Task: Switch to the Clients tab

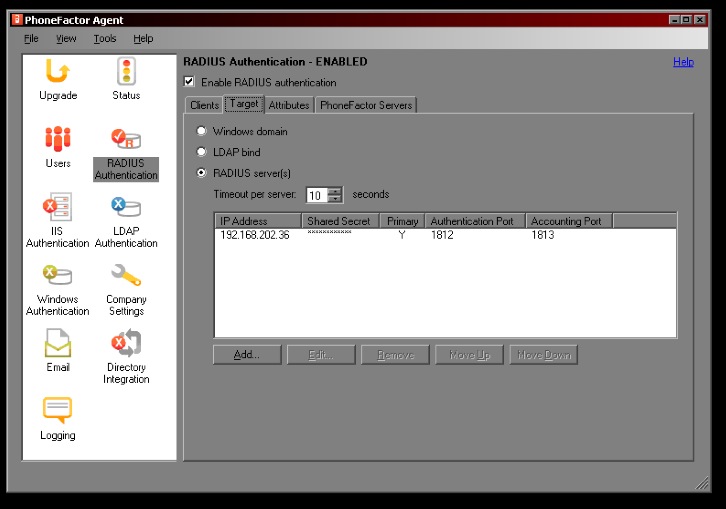Action: point(204,105)
